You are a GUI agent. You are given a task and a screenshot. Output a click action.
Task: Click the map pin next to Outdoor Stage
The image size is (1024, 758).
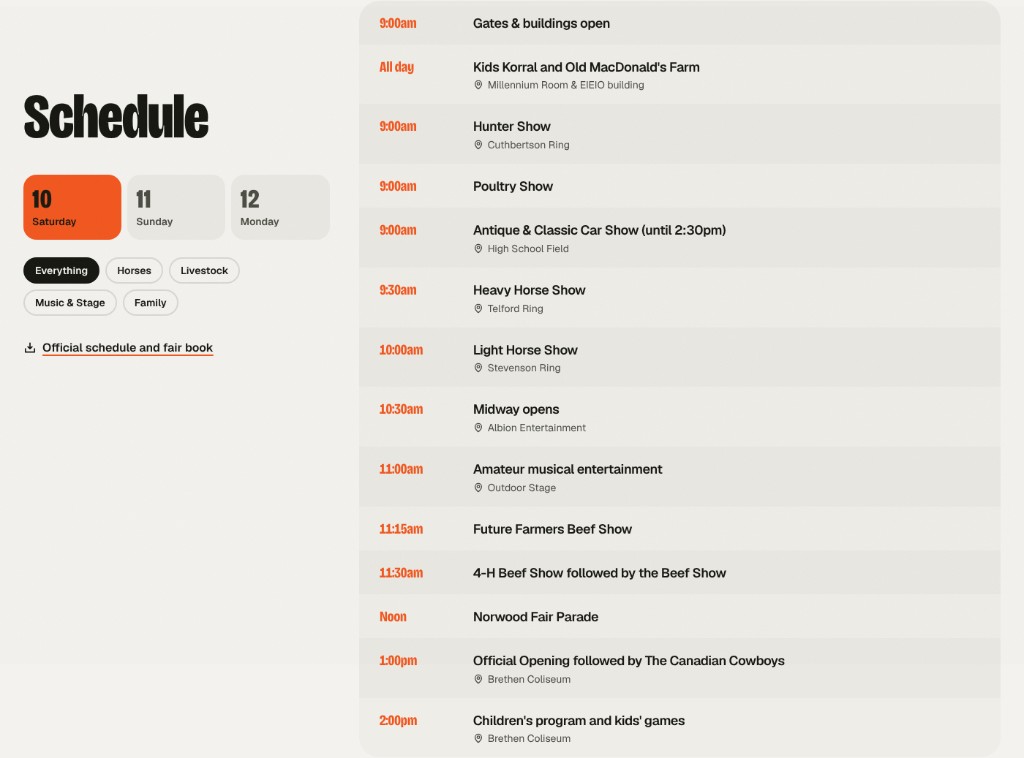pyautogui.click(x=478, y=488)
